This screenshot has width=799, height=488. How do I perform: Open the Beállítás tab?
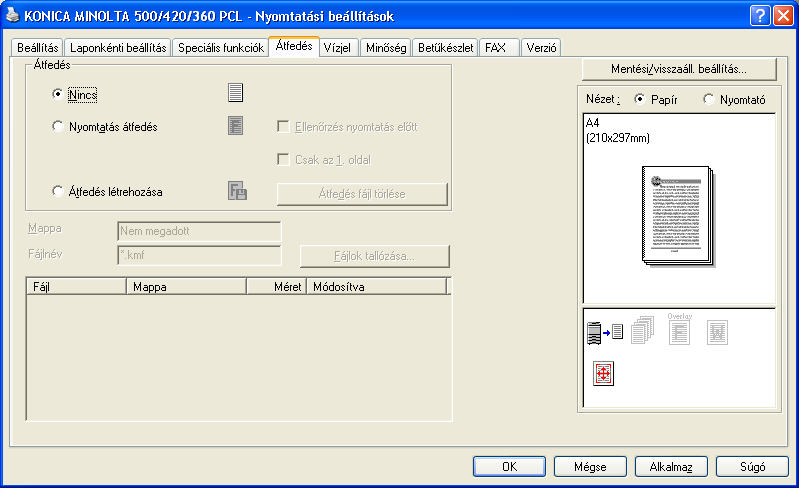point(37,48)
